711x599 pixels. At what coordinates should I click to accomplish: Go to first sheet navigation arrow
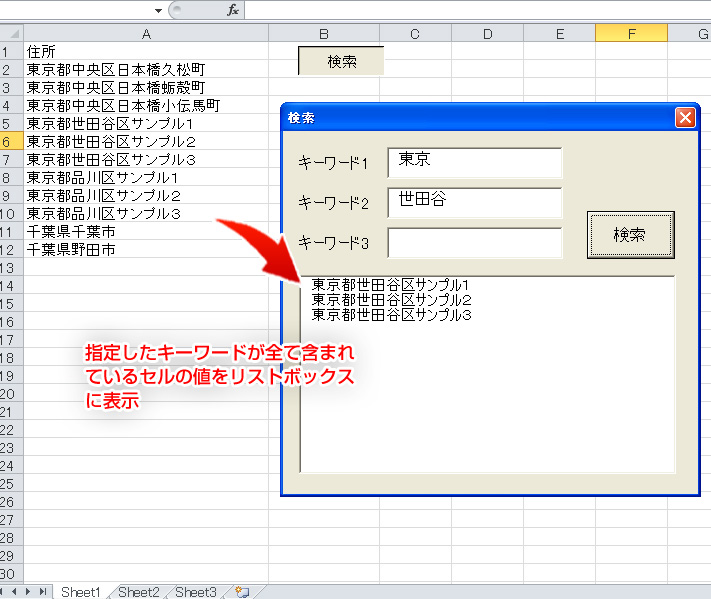tap(1, 591)
